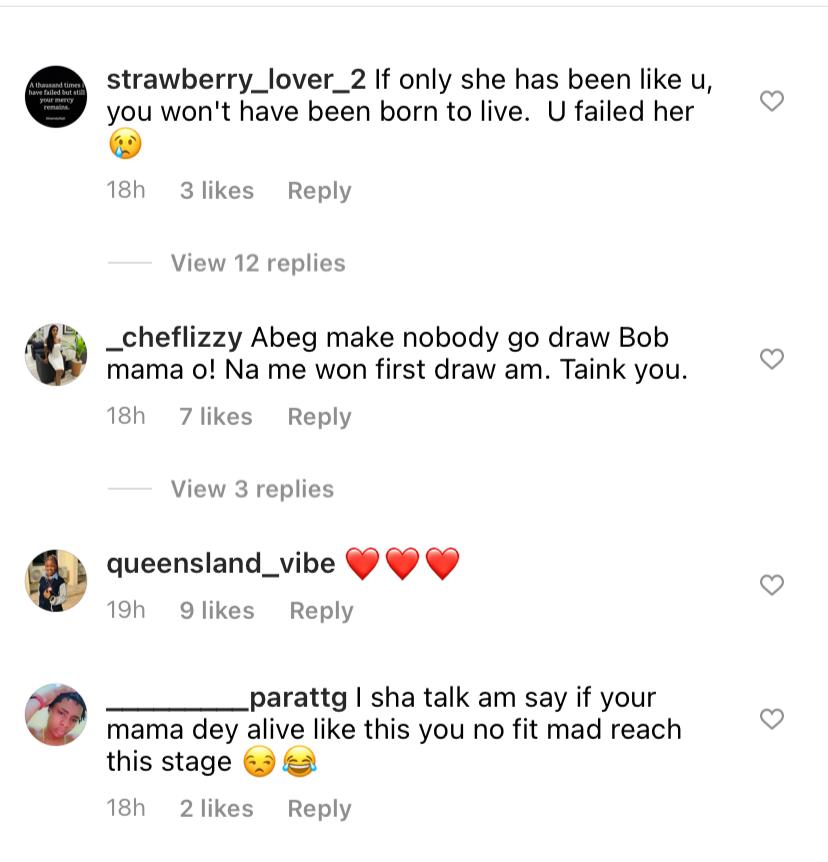Viewport: 828px width, 862px height.
Task: View 3 likes on strawberry_lover_2's comment
Action: [217, 191]
